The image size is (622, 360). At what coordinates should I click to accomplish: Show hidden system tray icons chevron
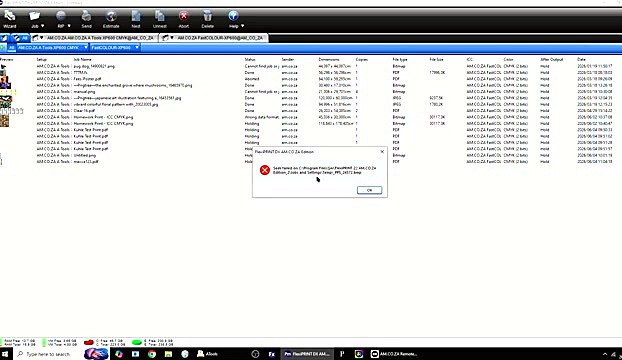pyautogui.click(x=605, y=354)
